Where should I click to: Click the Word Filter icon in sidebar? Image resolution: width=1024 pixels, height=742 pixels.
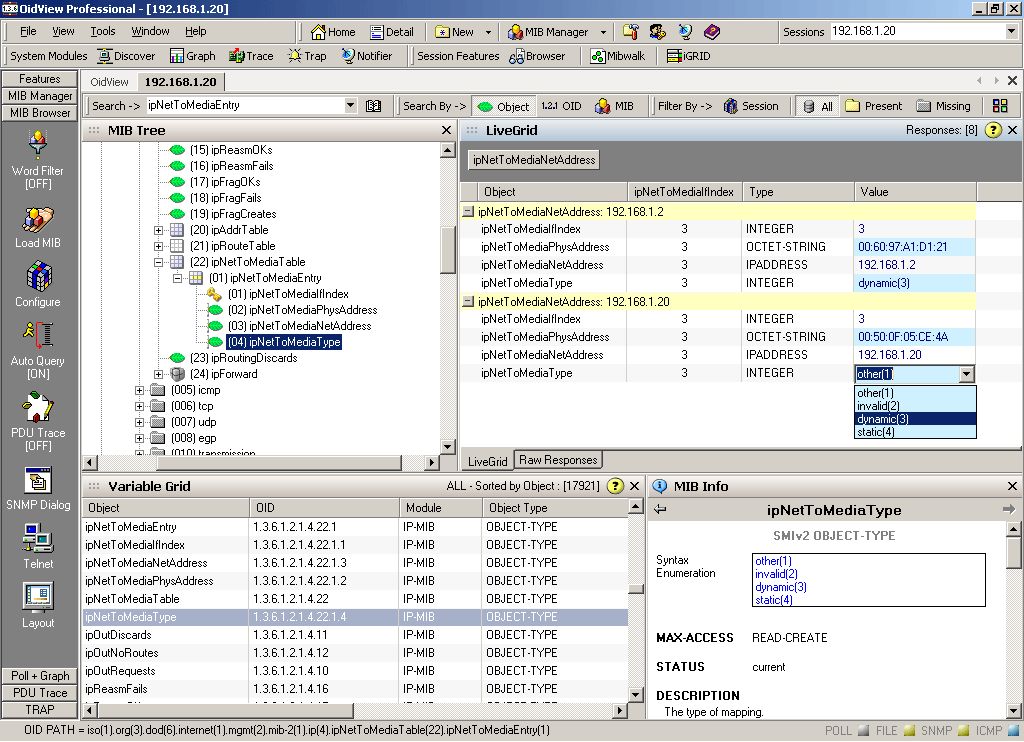(38, 146)
